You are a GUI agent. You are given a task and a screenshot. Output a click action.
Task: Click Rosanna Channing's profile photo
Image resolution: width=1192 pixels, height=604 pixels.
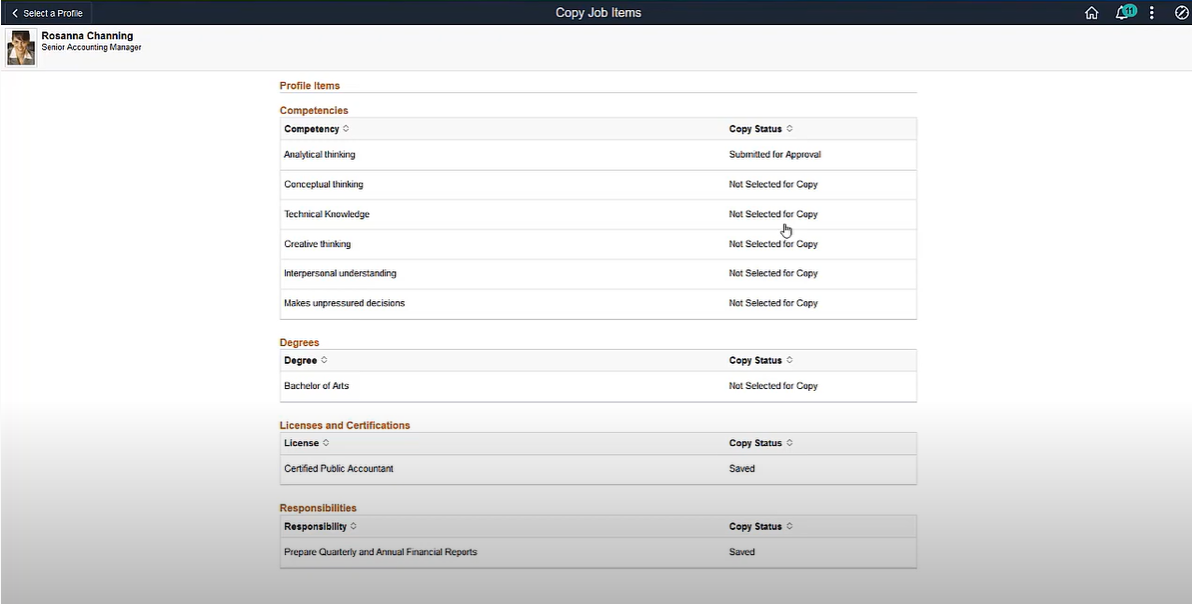[21, 48]
